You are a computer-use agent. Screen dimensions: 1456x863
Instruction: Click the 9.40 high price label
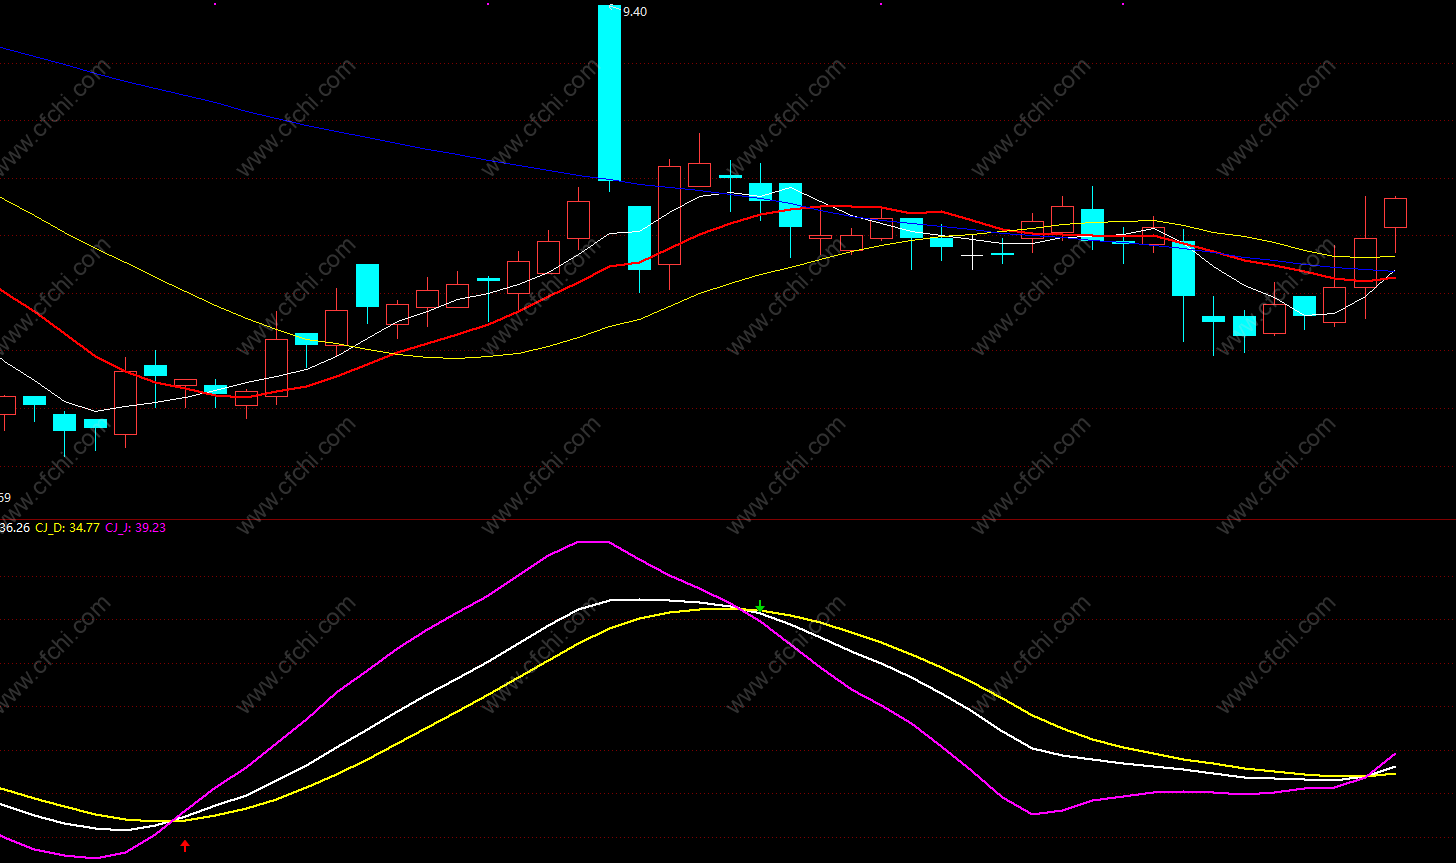(x=634, y=12)
